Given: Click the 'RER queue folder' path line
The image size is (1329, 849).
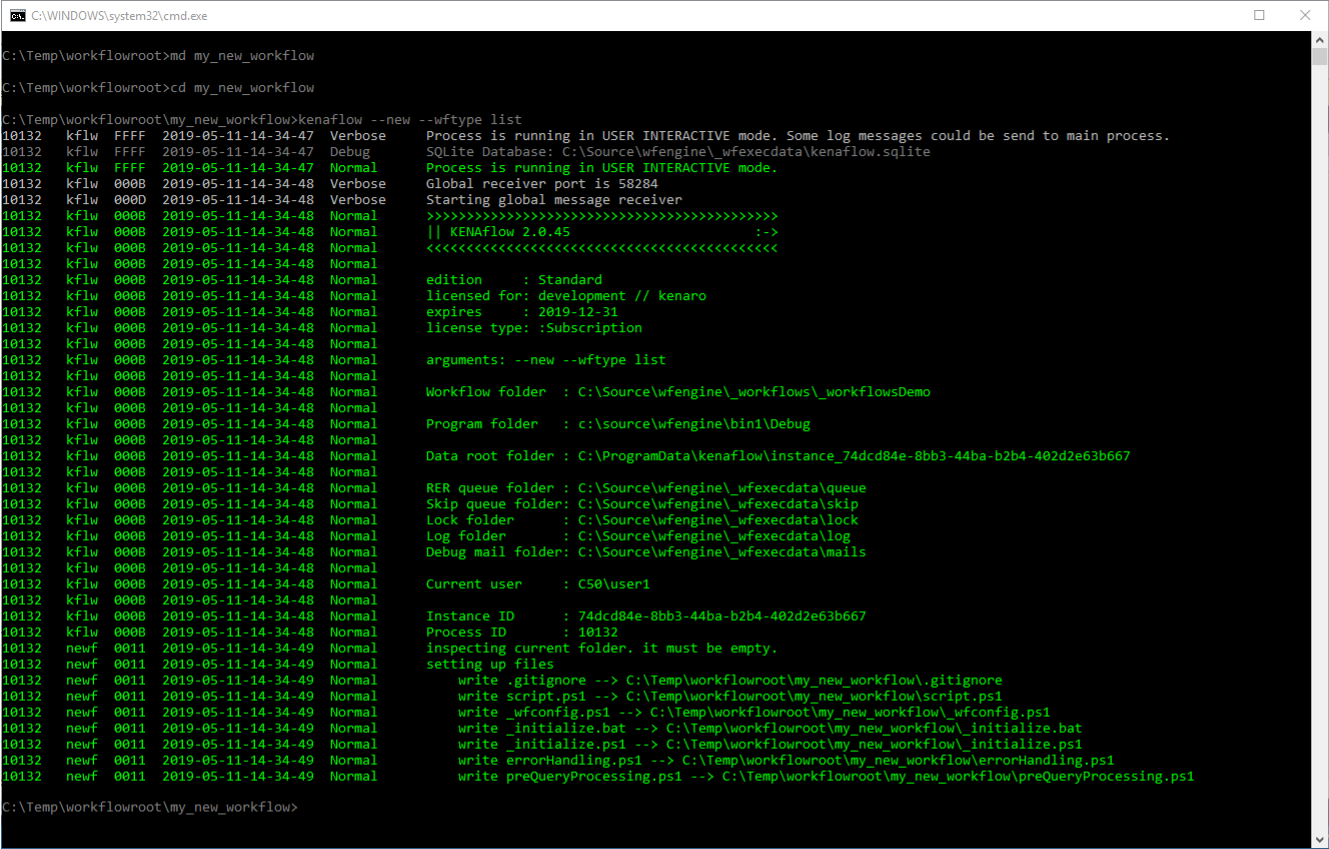Looking at the screenshot, I should [x=646, y=488].
